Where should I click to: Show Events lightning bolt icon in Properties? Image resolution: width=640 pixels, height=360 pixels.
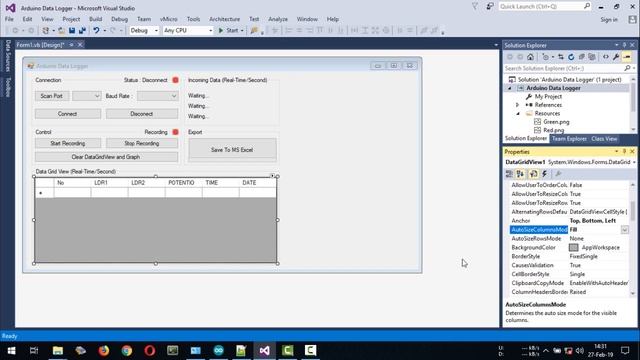(544, 174)
